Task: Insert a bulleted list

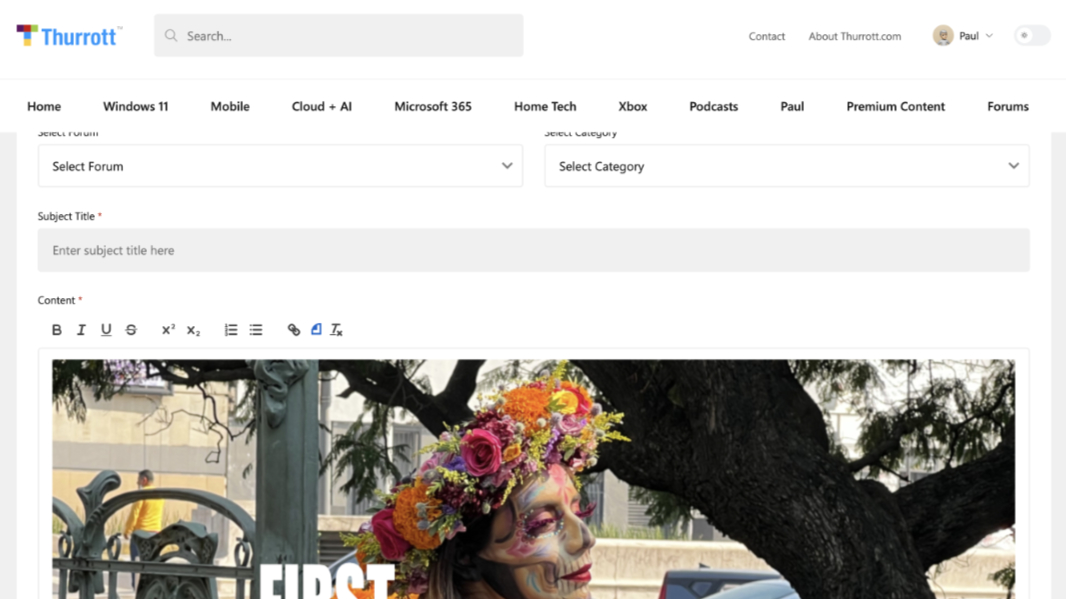Action: pos(256,330)
